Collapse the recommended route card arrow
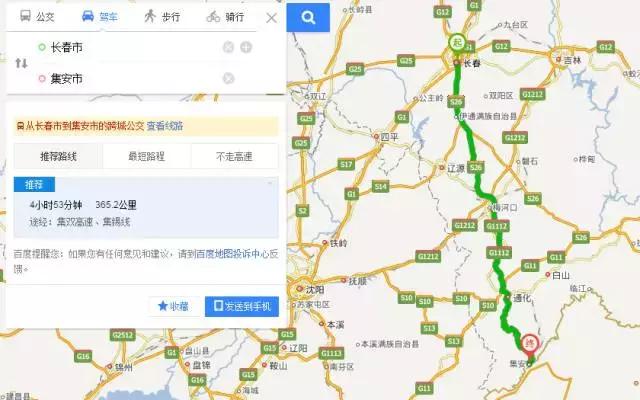 (270, 183)
